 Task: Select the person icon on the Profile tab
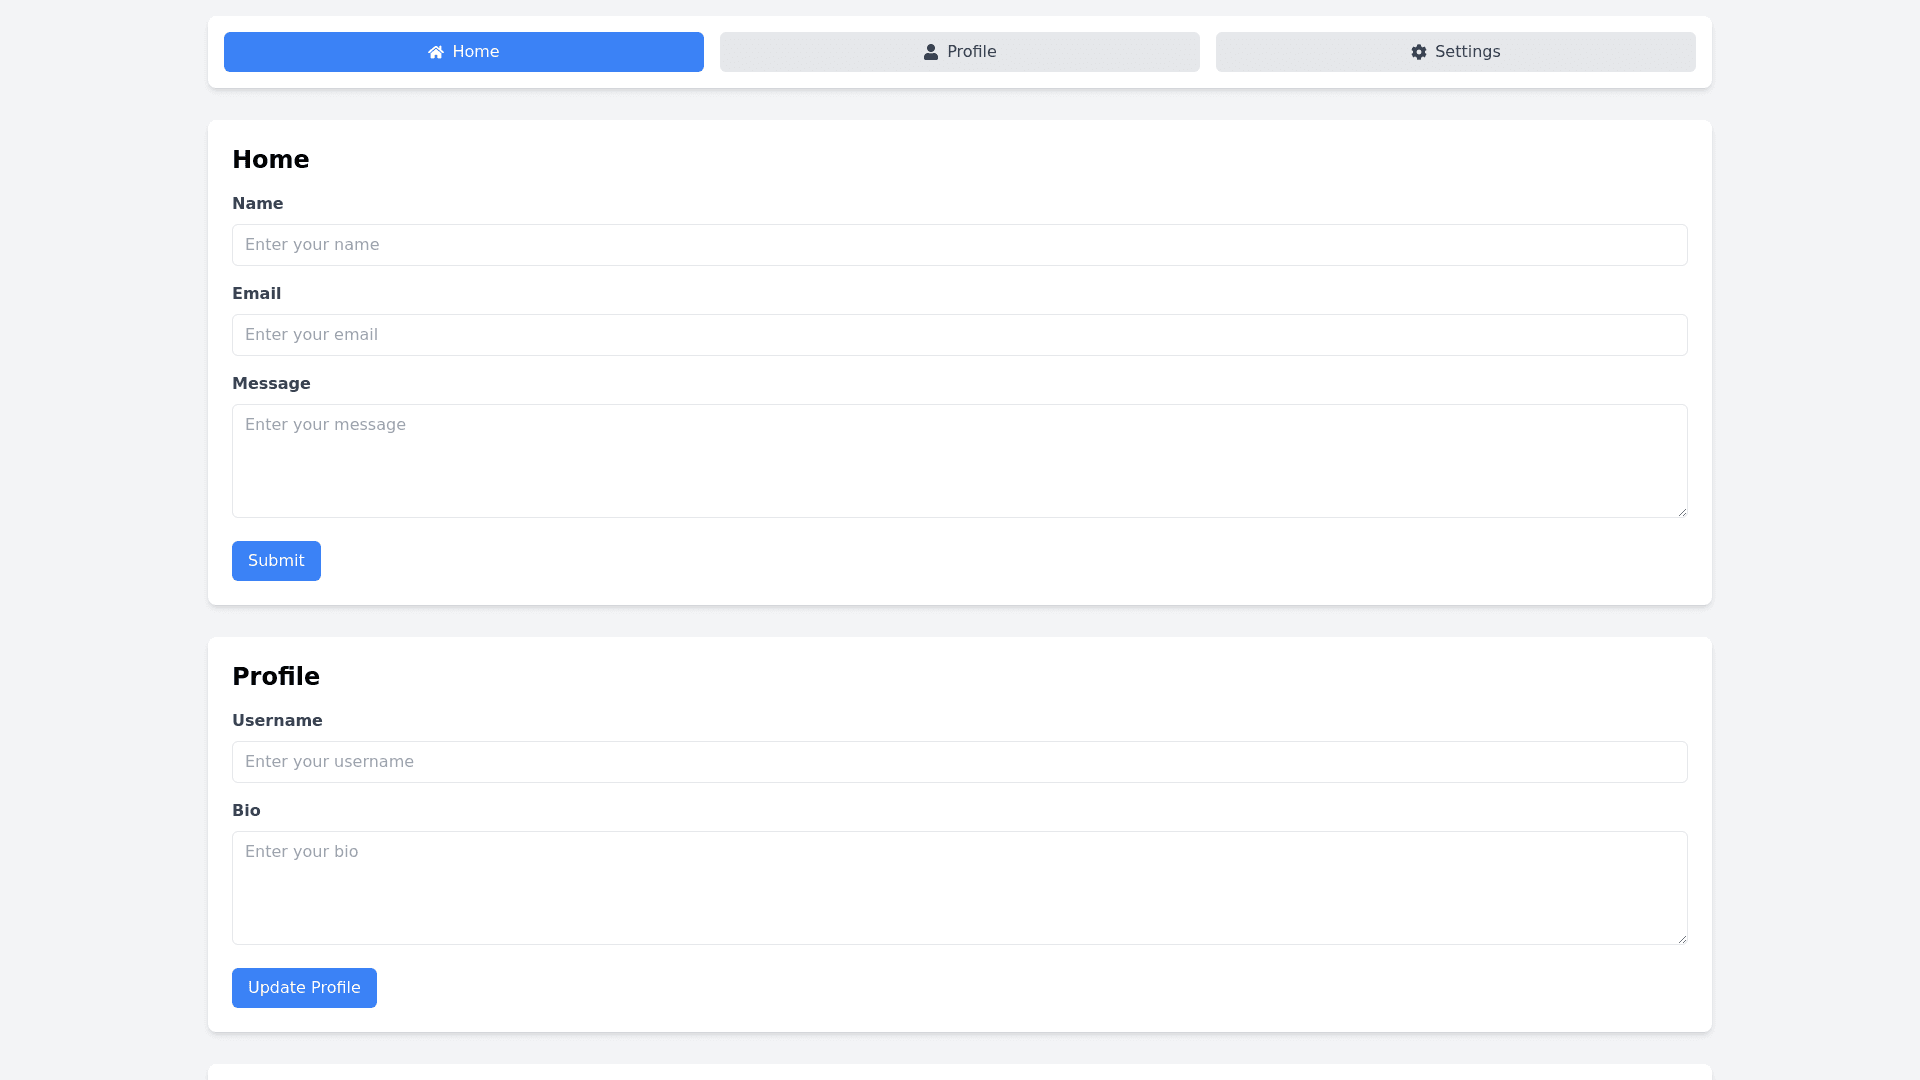point(930,51)
